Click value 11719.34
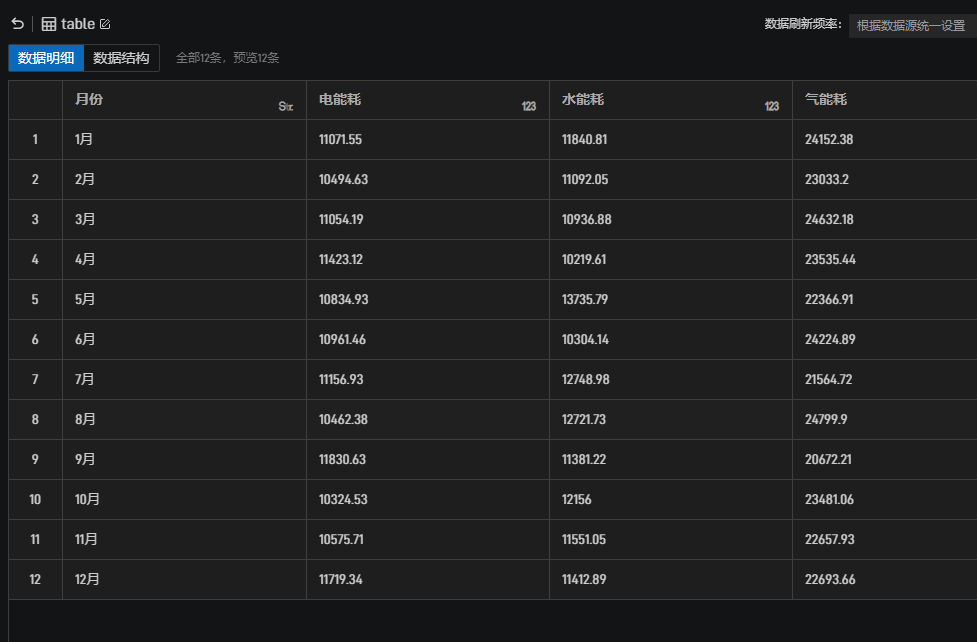This screenshot has width=977, height=642. (x=340, y=579)
